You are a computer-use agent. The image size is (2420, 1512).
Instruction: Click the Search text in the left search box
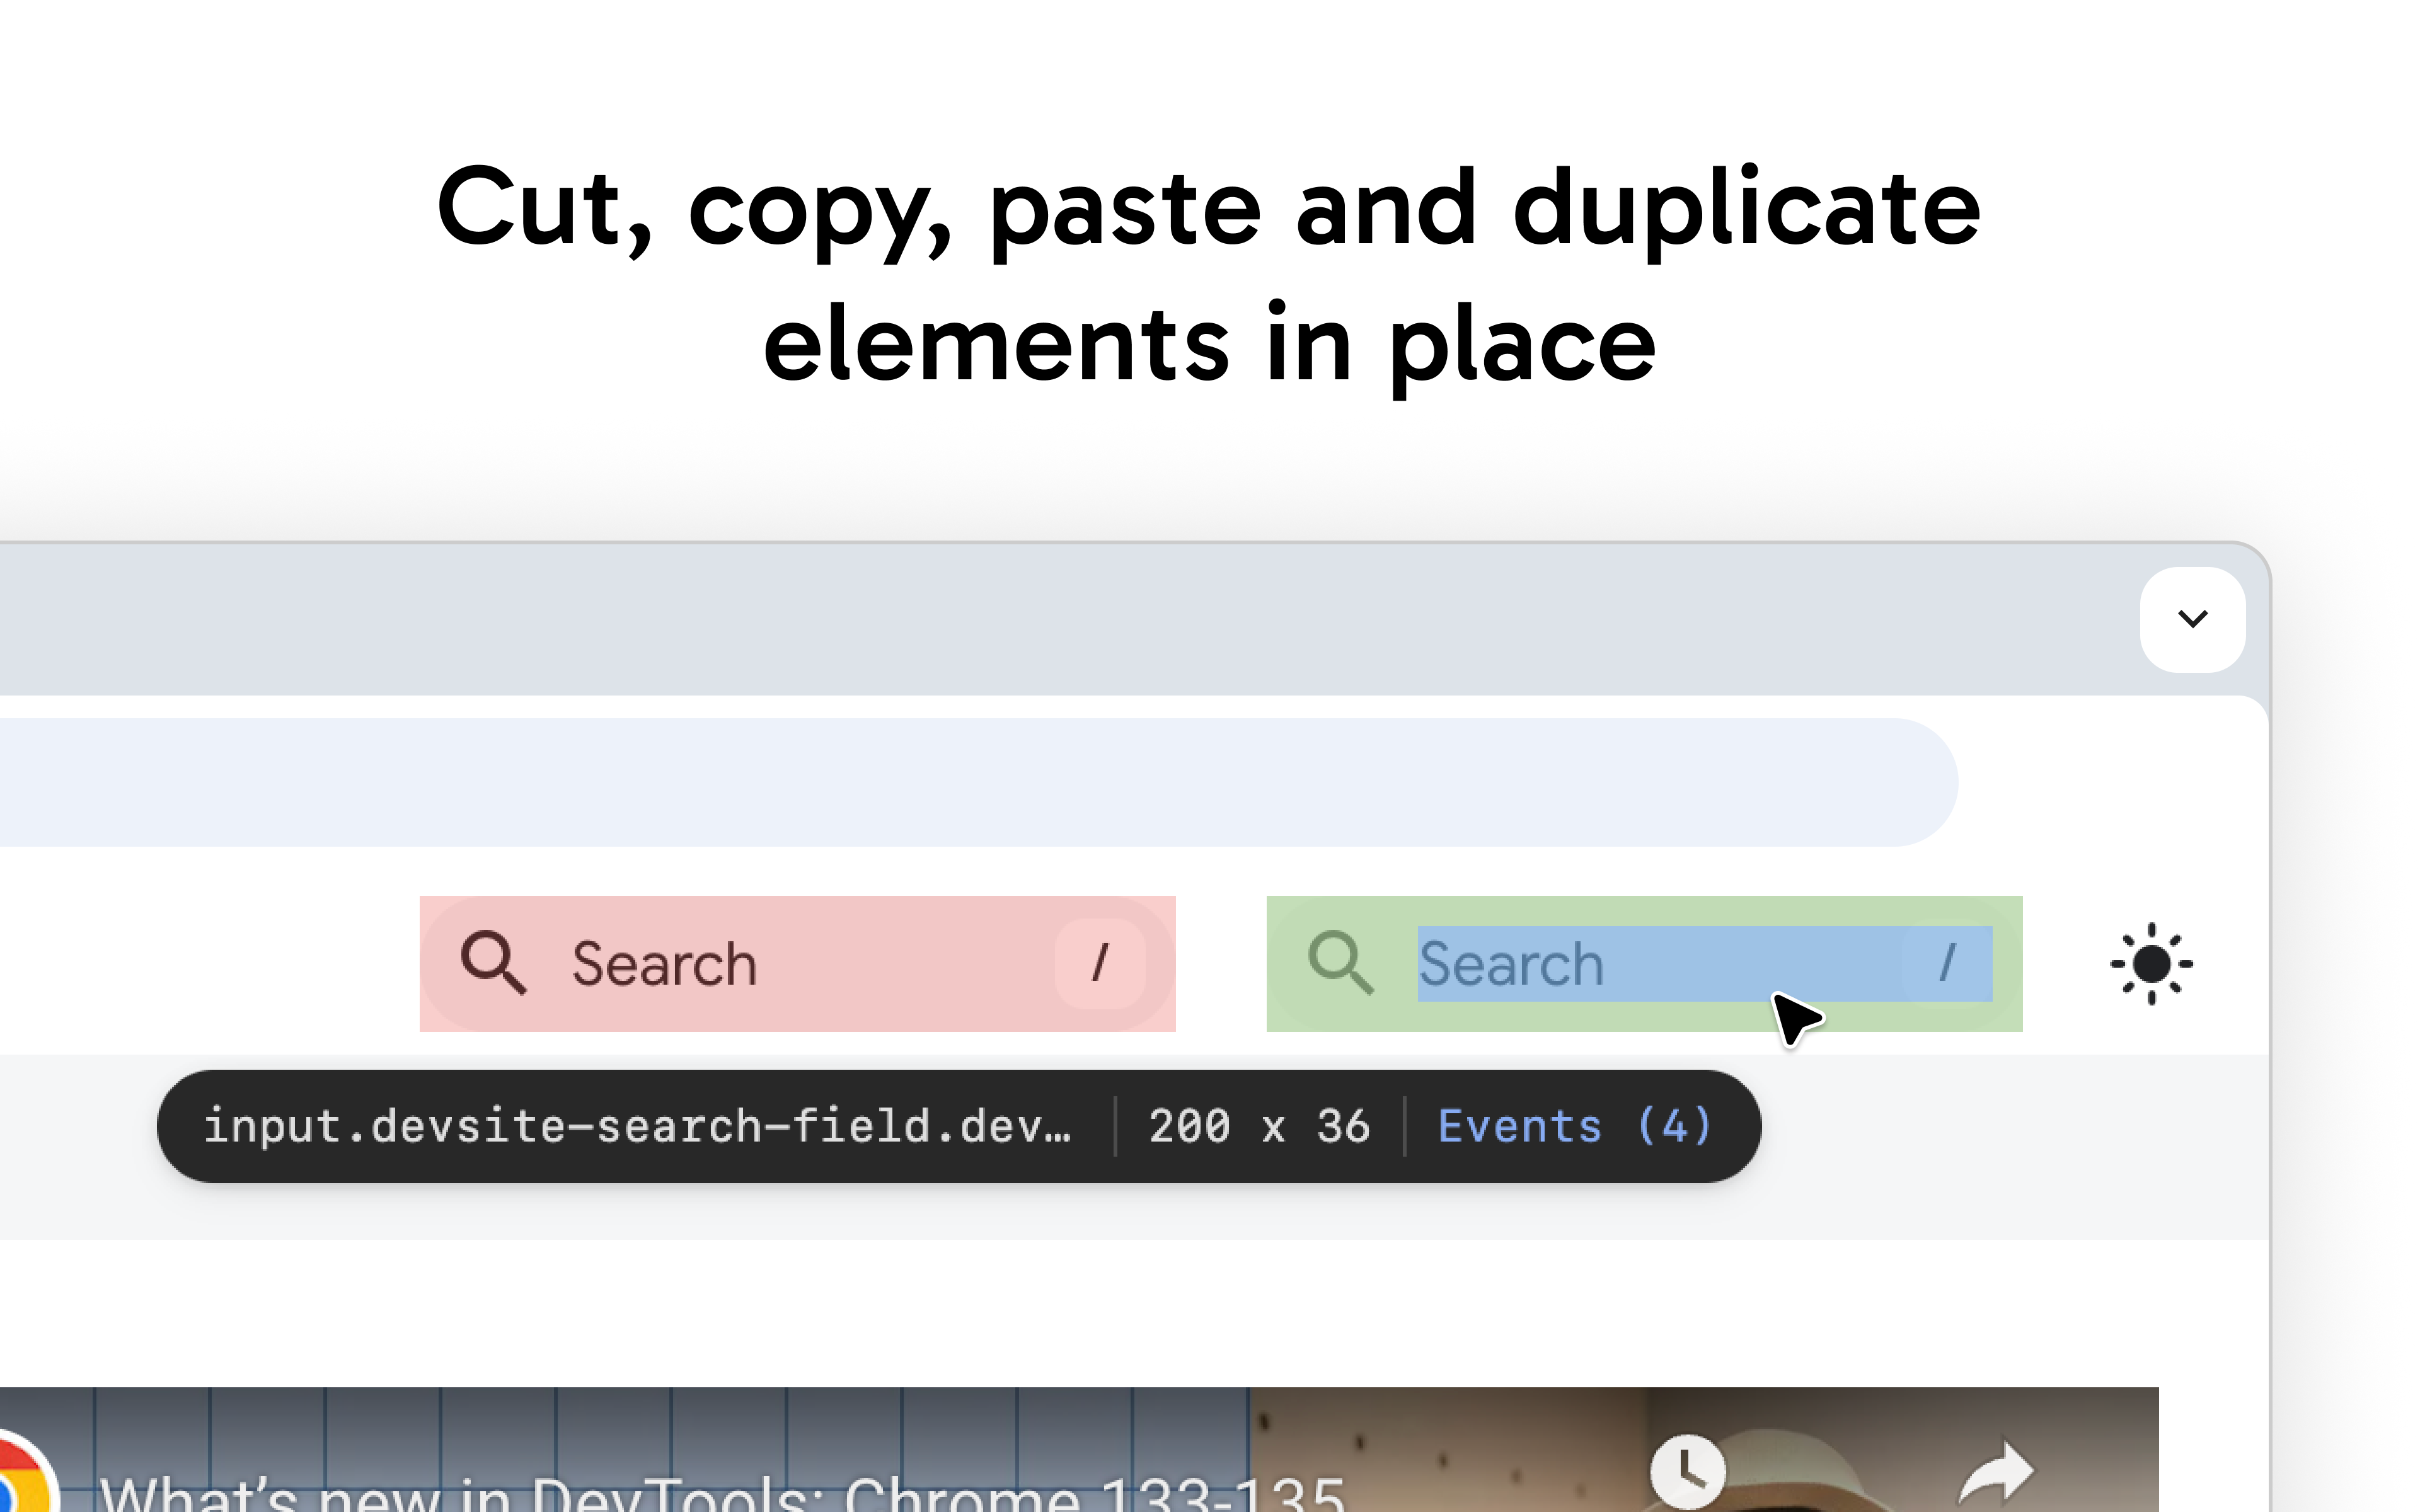click(x=664, y=965)
